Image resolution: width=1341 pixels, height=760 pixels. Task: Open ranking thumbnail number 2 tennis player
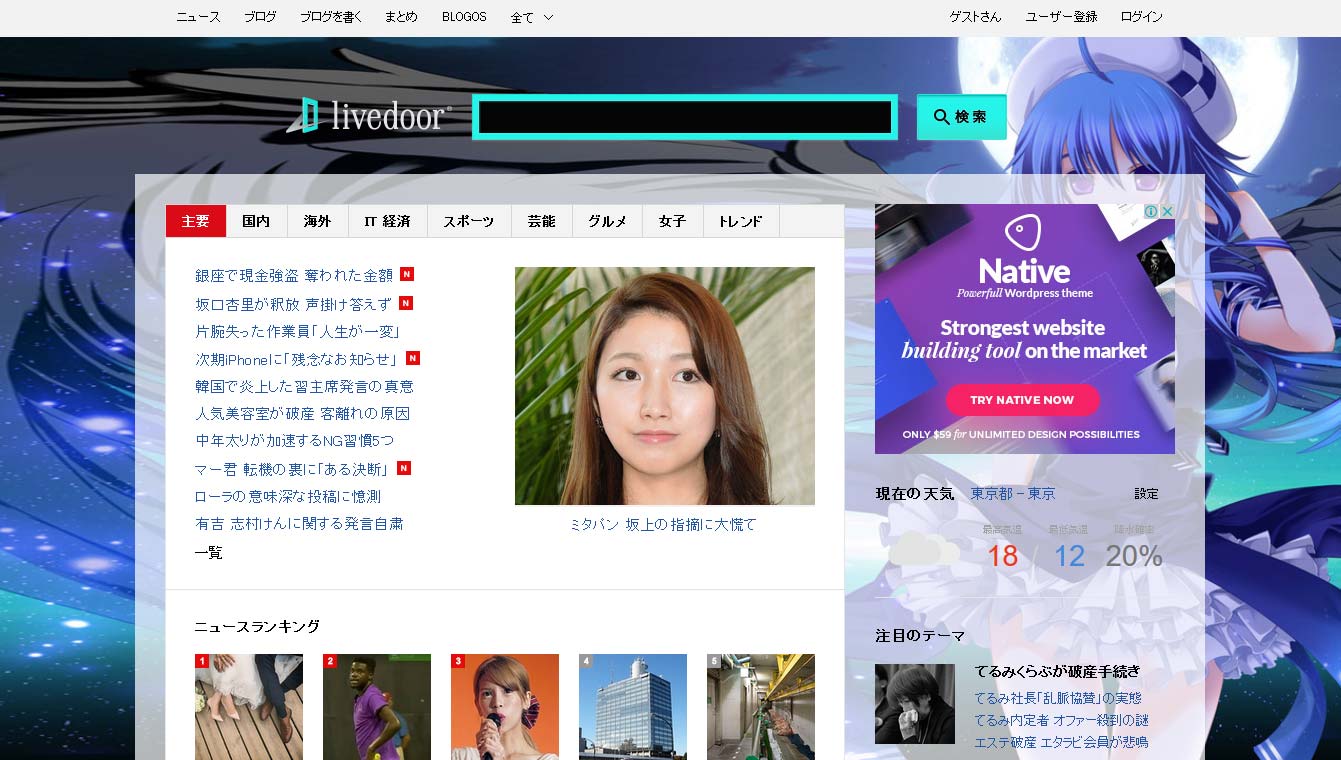tap(377, 706)
